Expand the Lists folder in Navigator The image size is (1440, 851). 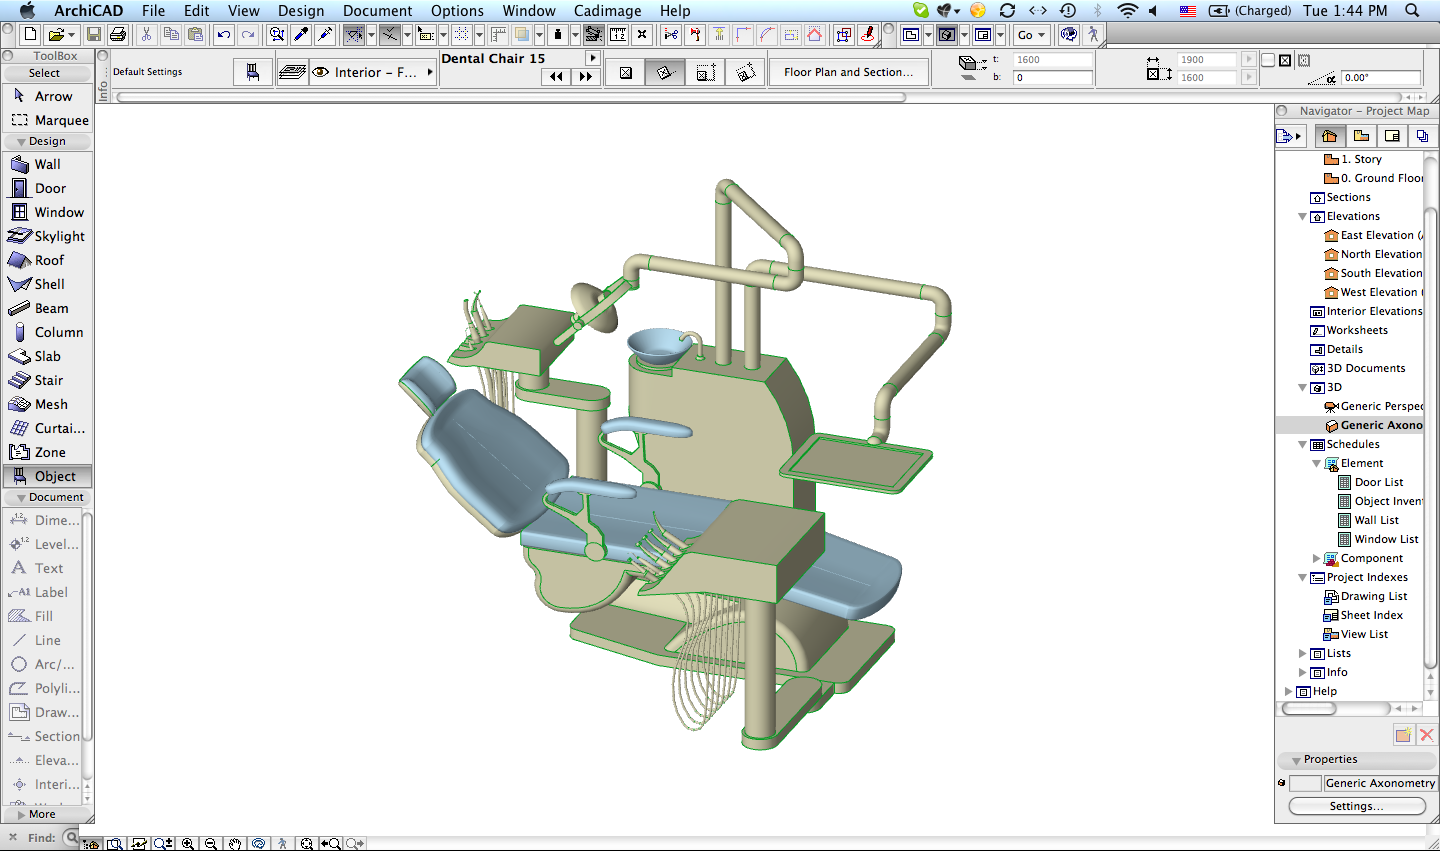pos(1302,653)
